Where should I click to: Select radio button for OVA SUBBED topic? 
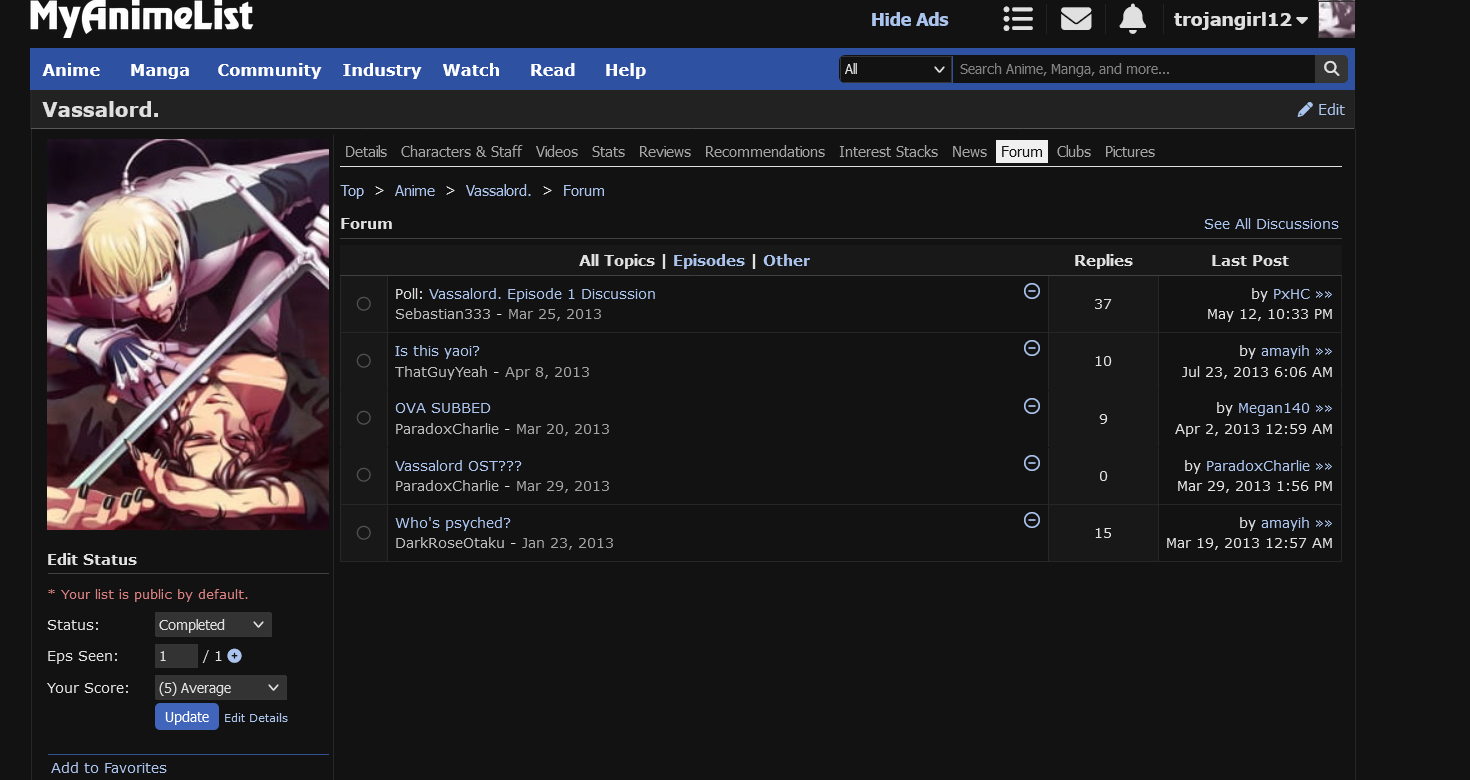click(x=364, y=418)
